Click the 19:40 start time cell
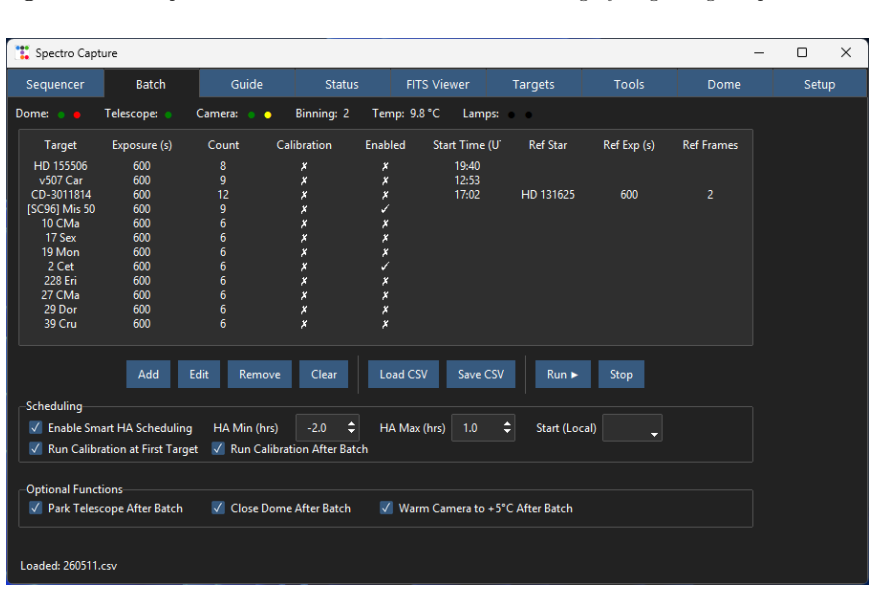Viewport: 875px width, 591px height. point(467,166)
